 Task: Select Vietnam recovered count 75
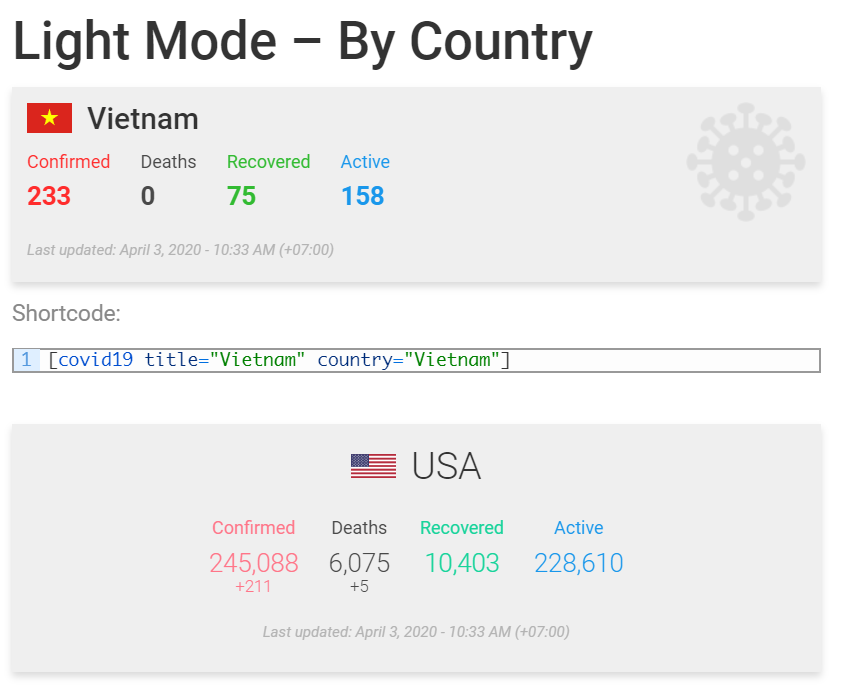[241, 196]
